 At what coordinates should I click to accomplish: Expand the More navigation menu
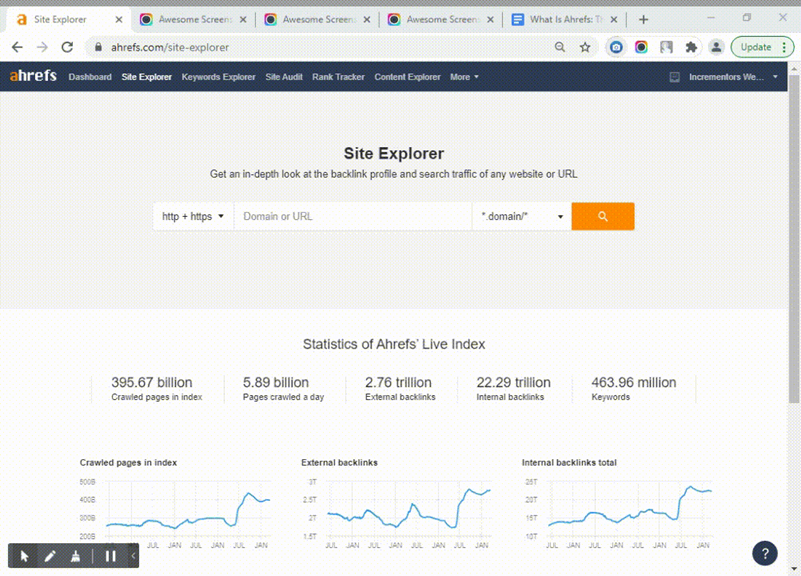[x=463, y=76]
